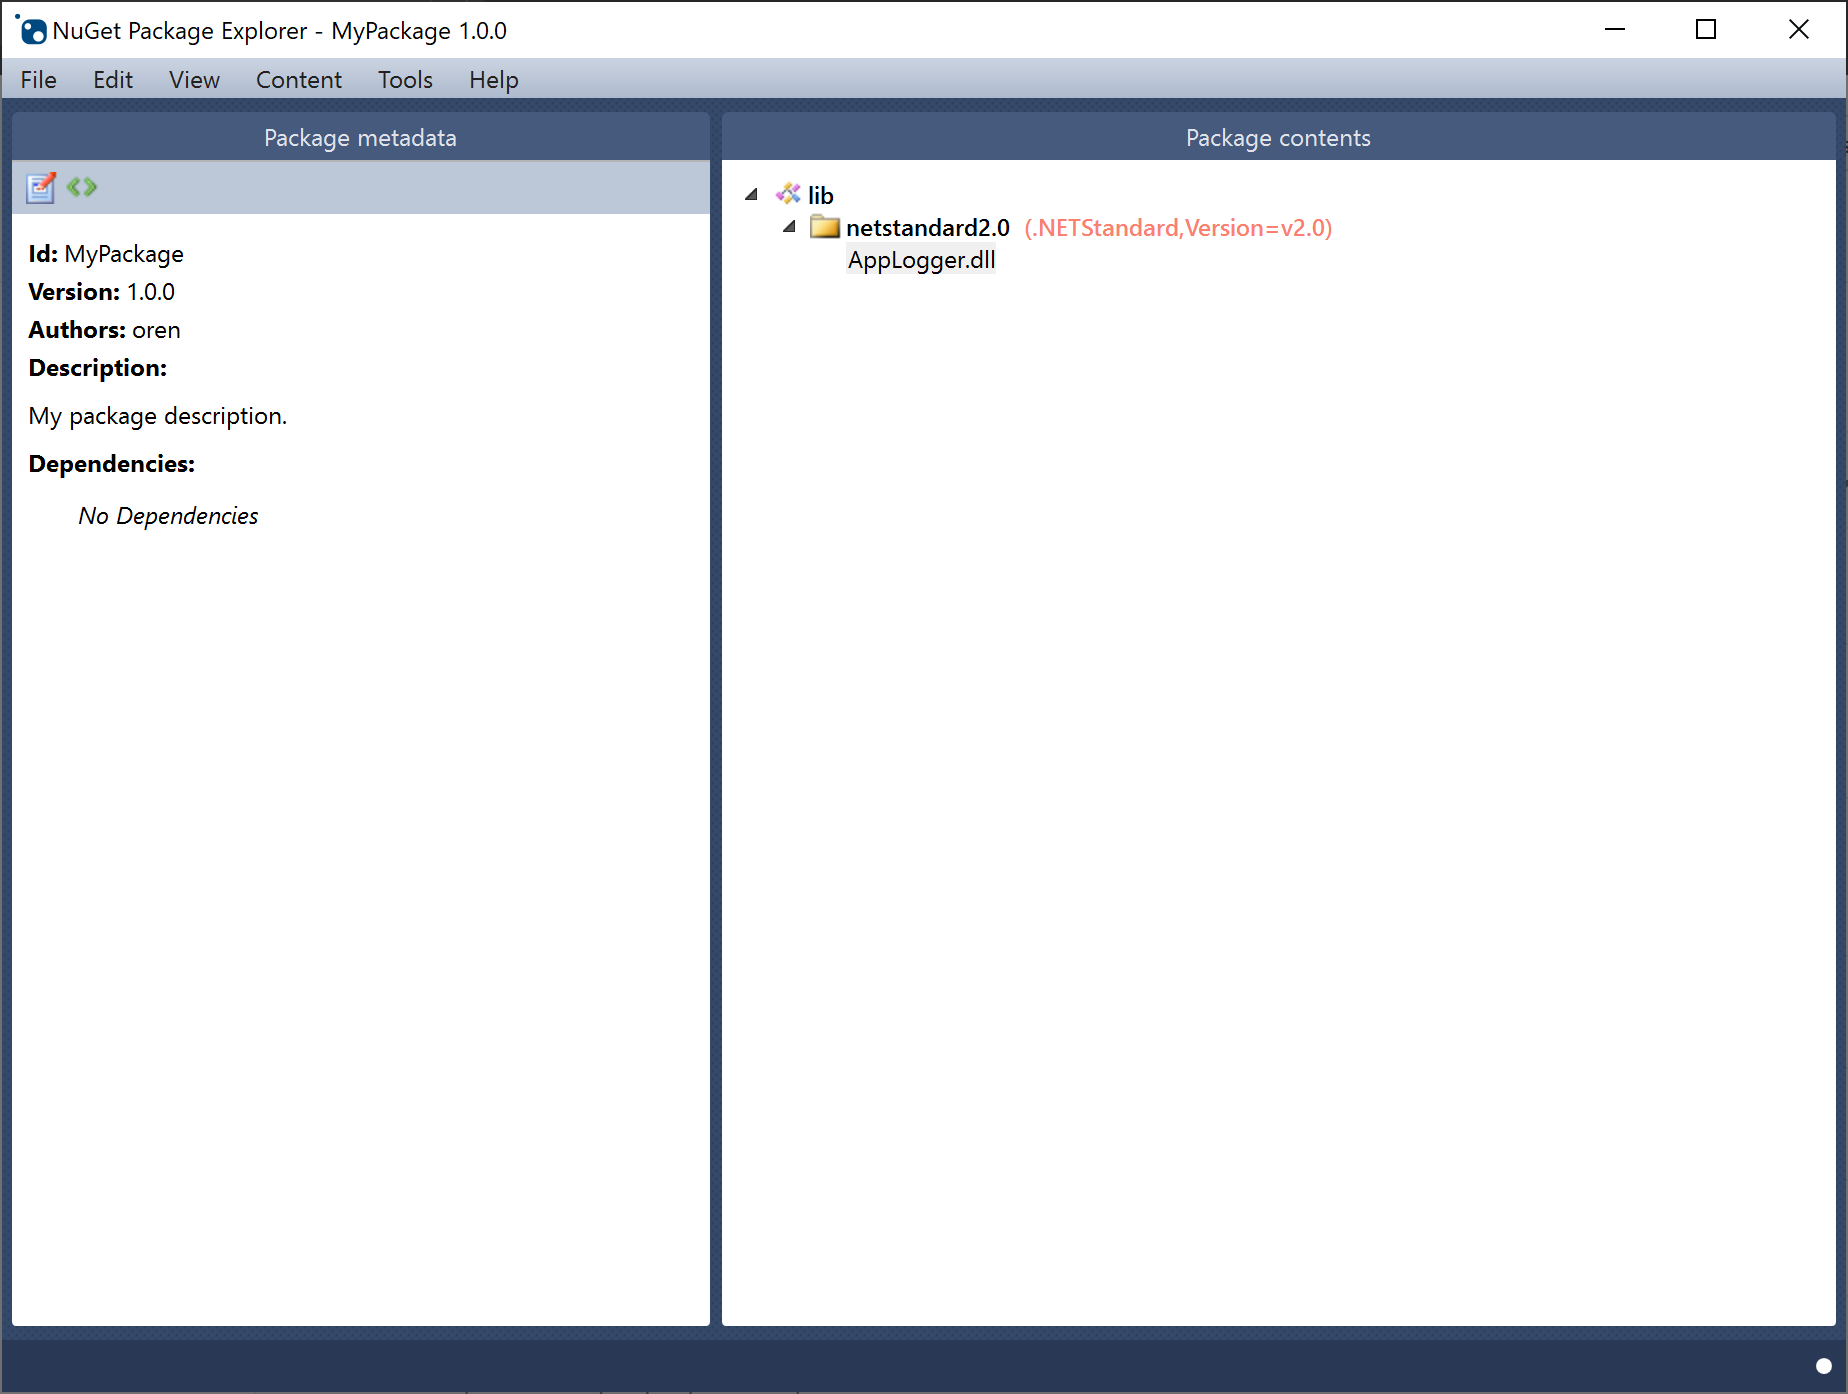Open the Edit menu

click(113, 80)
